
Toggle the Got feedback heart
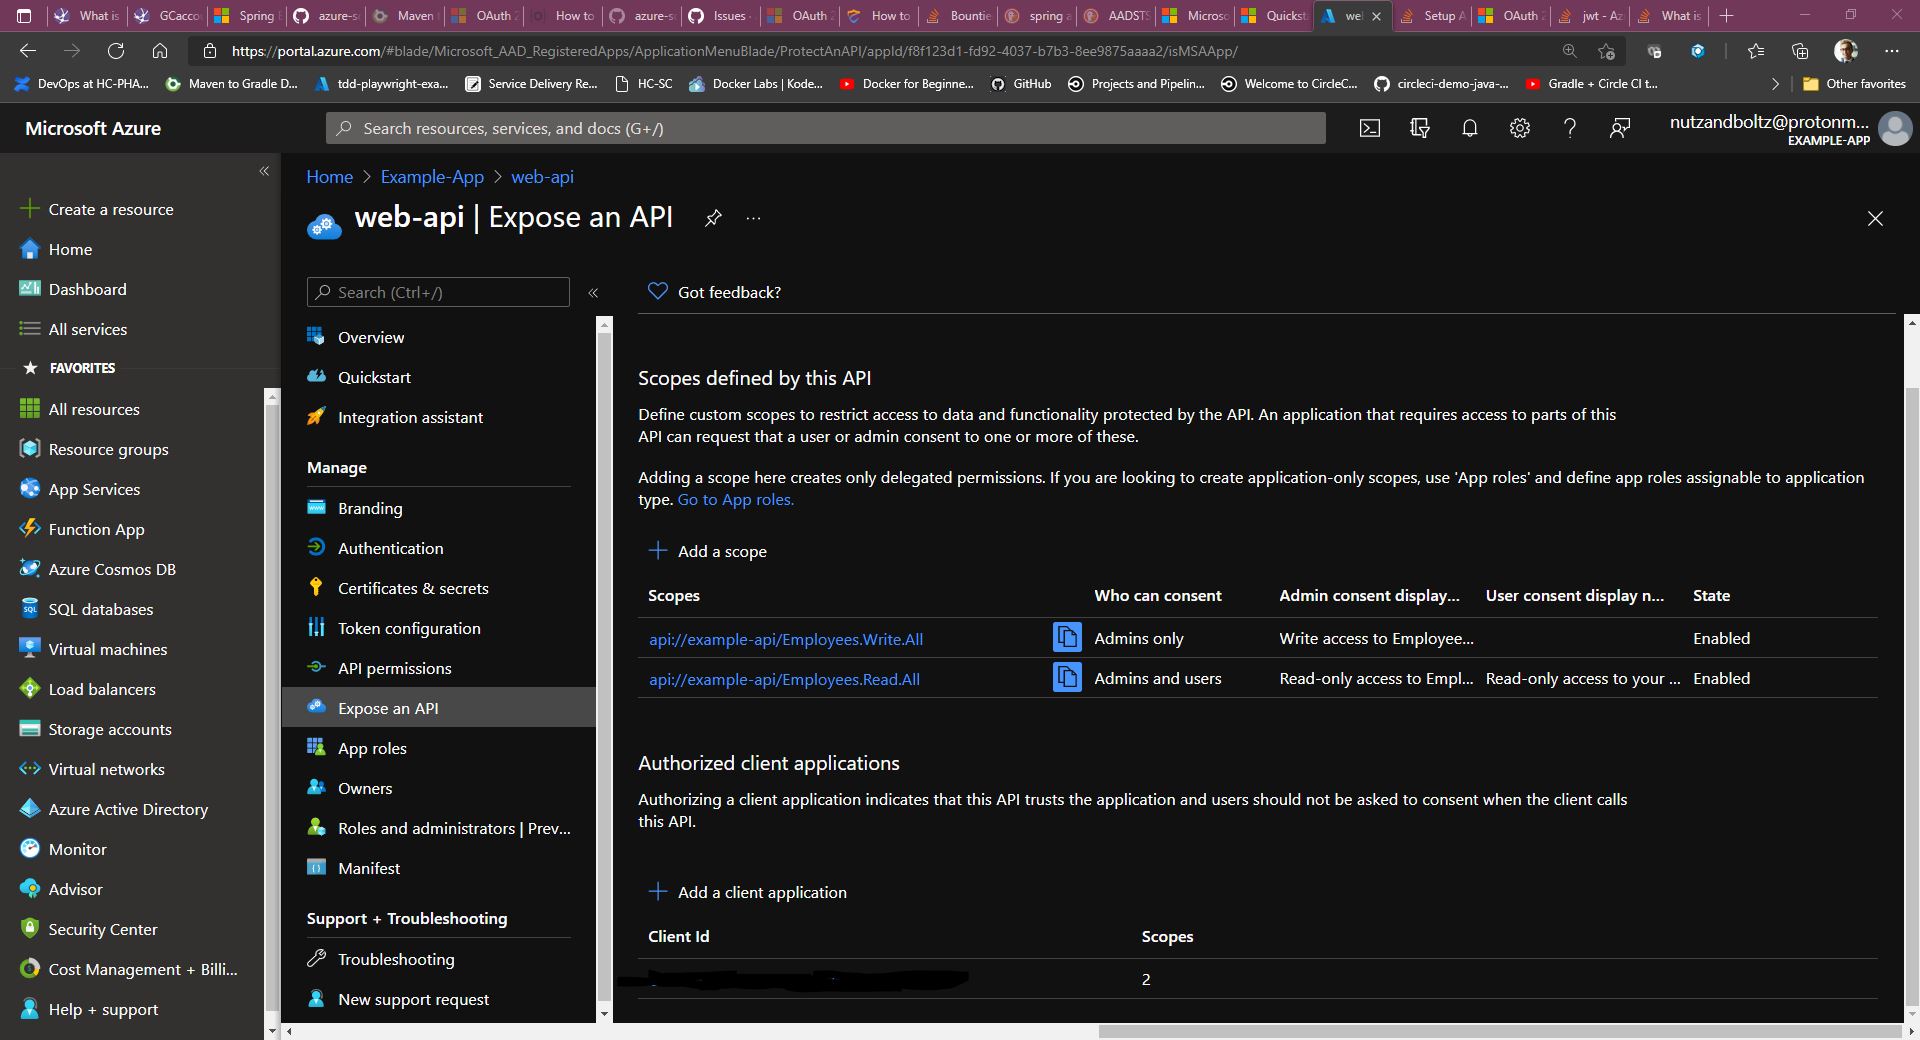tap(658, 292)
